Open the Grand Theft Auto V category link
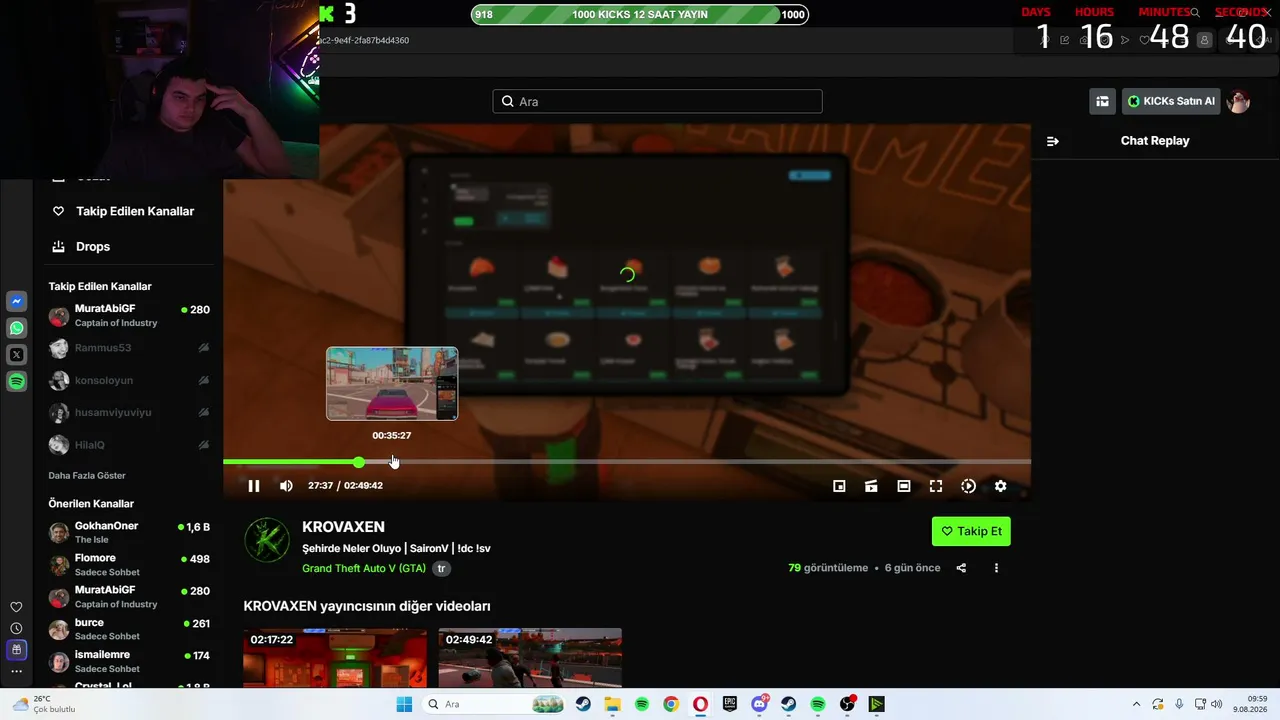The width and height of the screenshot is (1280, 720). pos(364,568)
